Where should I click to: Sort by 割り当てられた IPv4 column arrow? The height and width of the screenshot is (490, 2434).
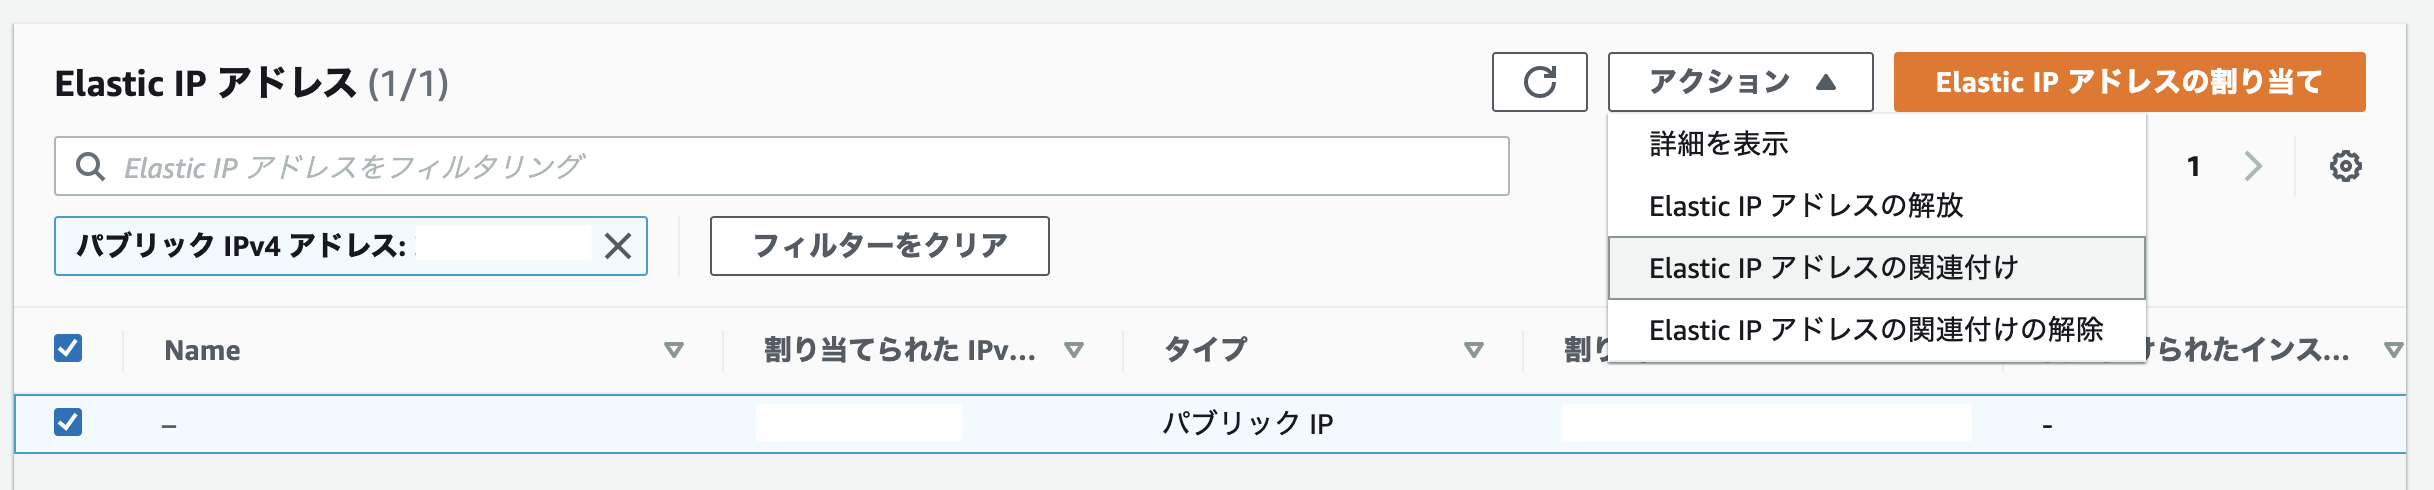click(1074, 350)
